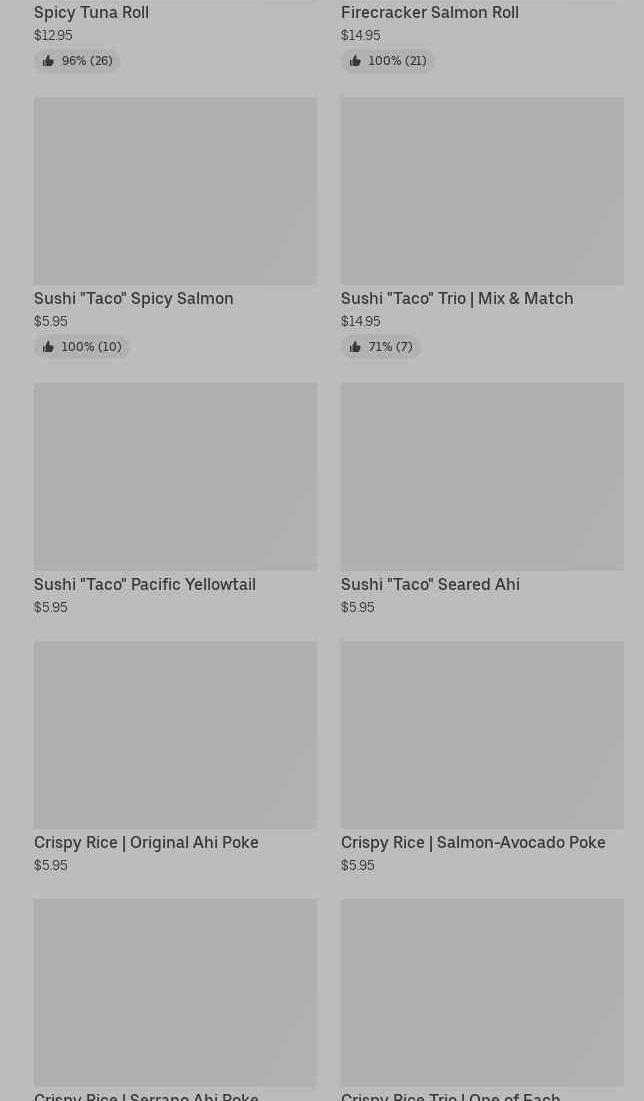Image resolution: width=644 pixels, height=1101 pixels.
Task: Click thumbs-up icon on Sushi Taco Spicy Salmon rating
Action: tap(48, 347)
